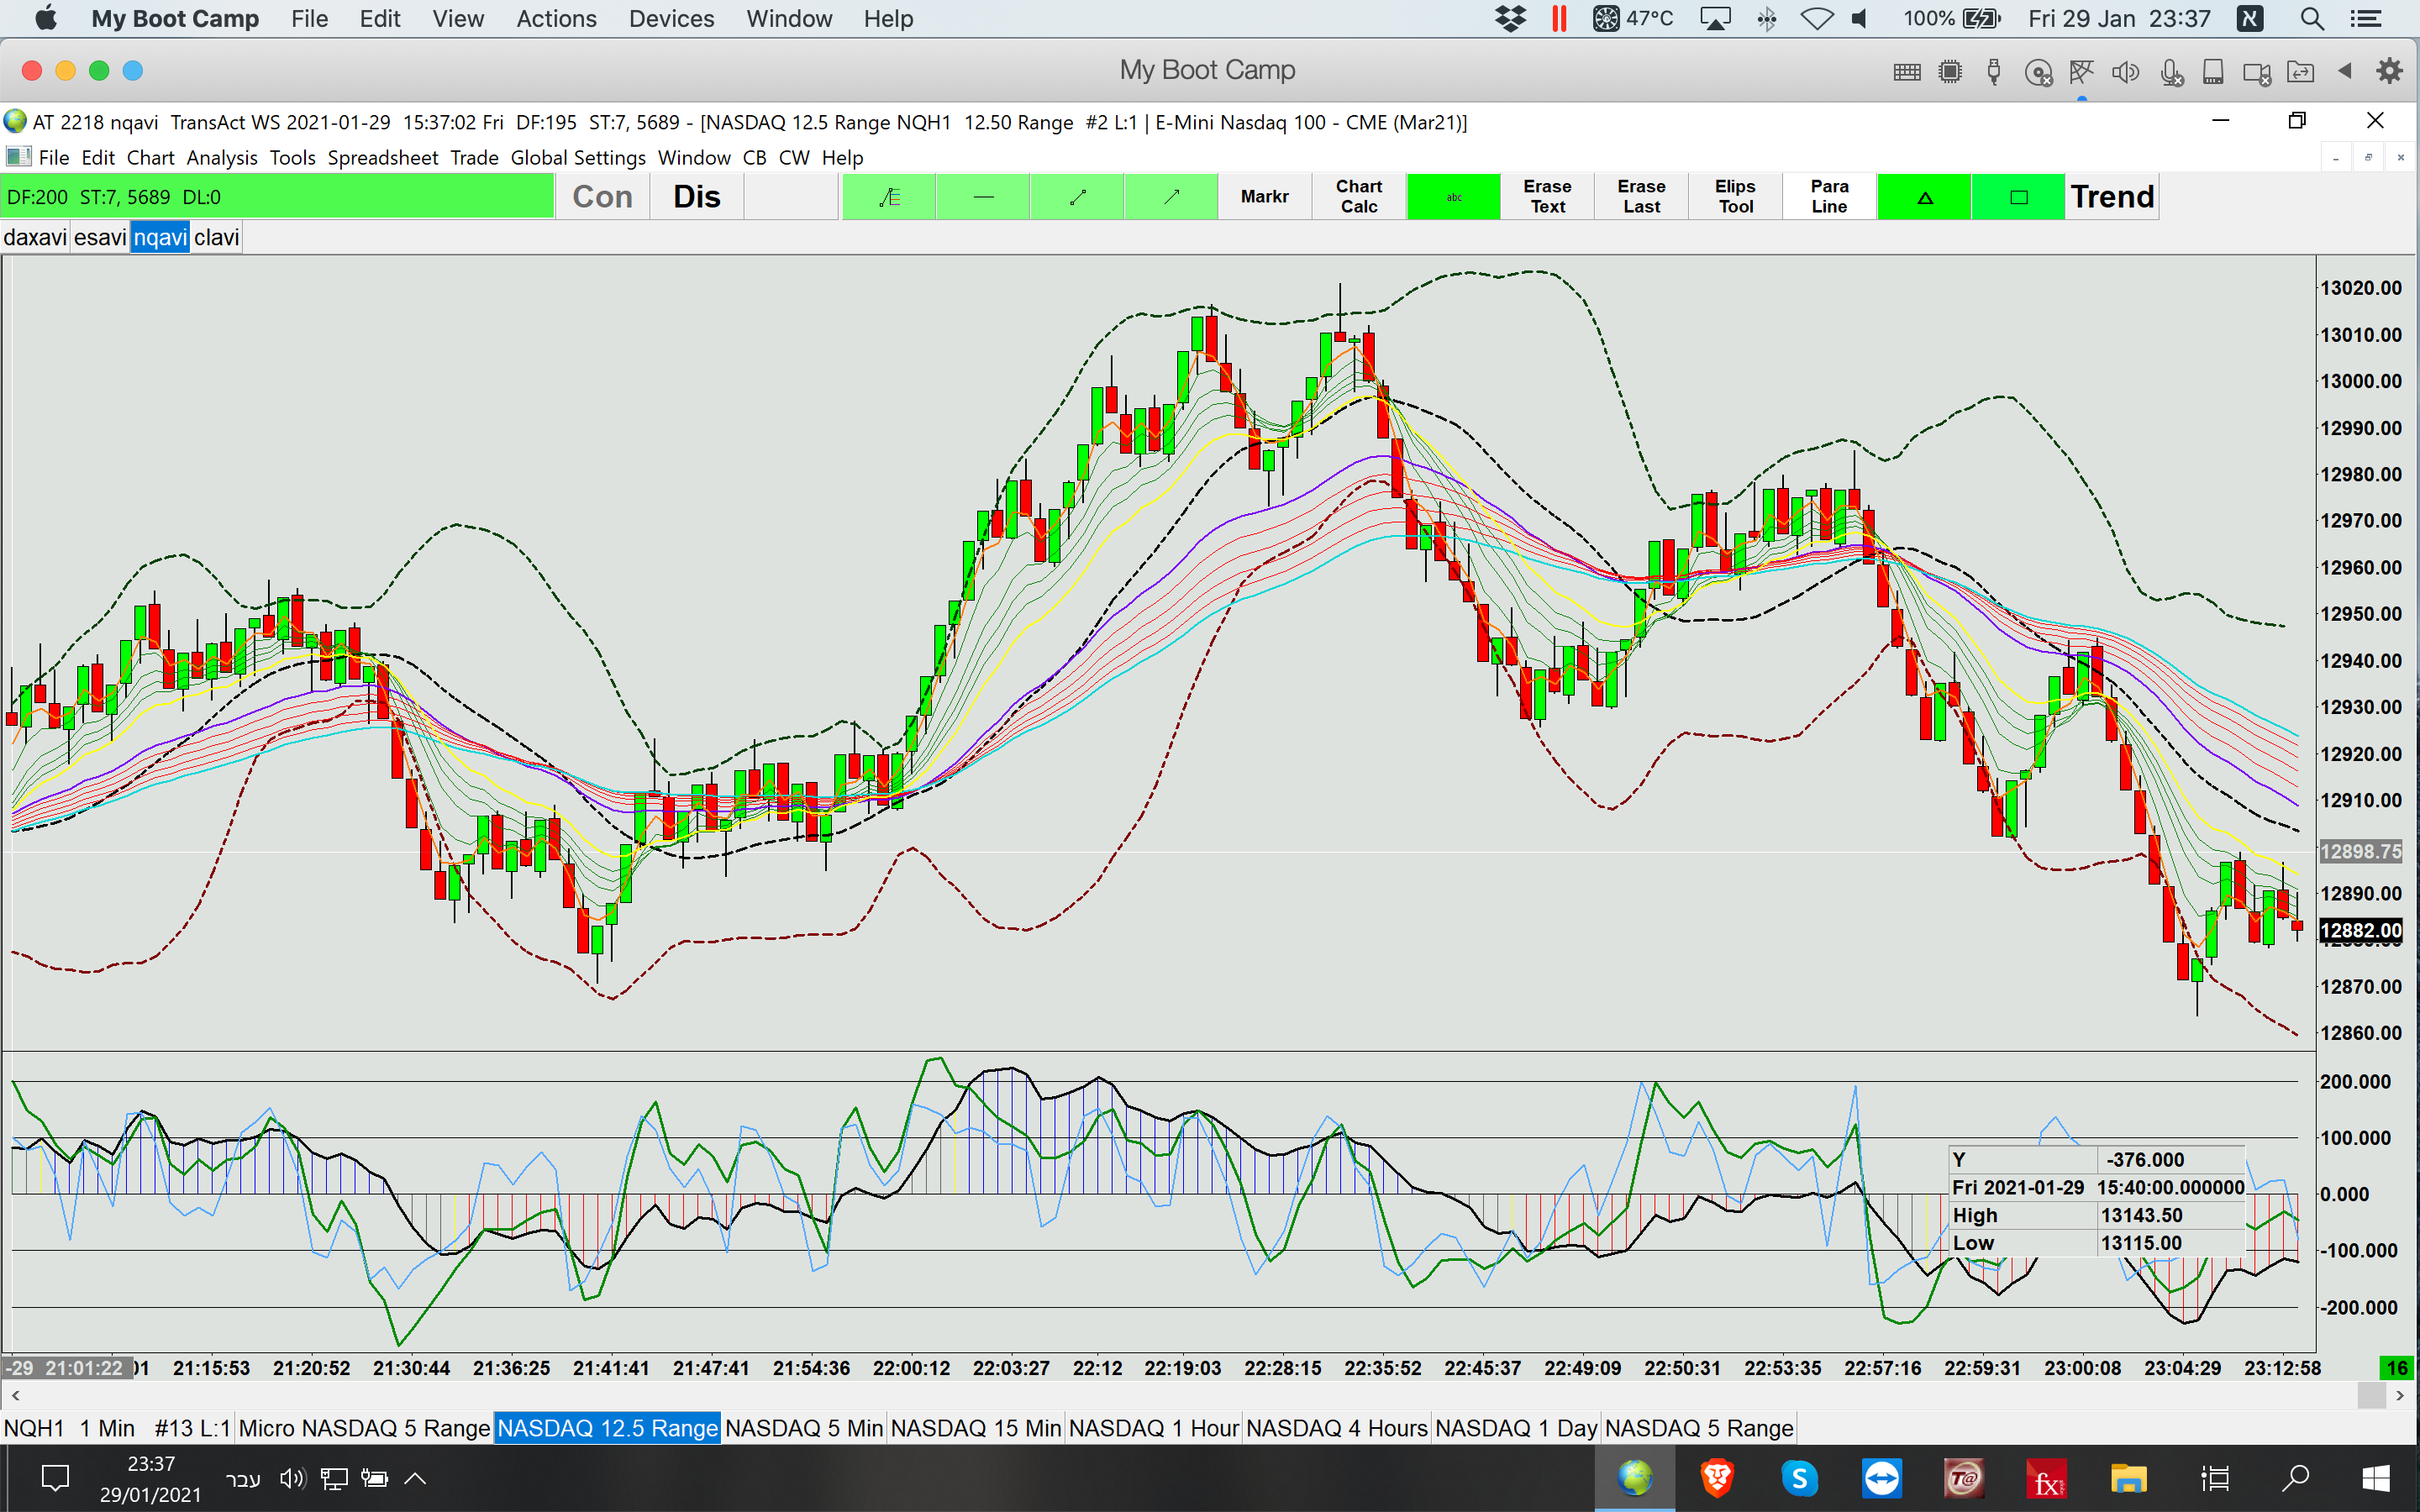Open the Global Settings menu
Screen dimensions: 2420x1512
coord(577,158)
